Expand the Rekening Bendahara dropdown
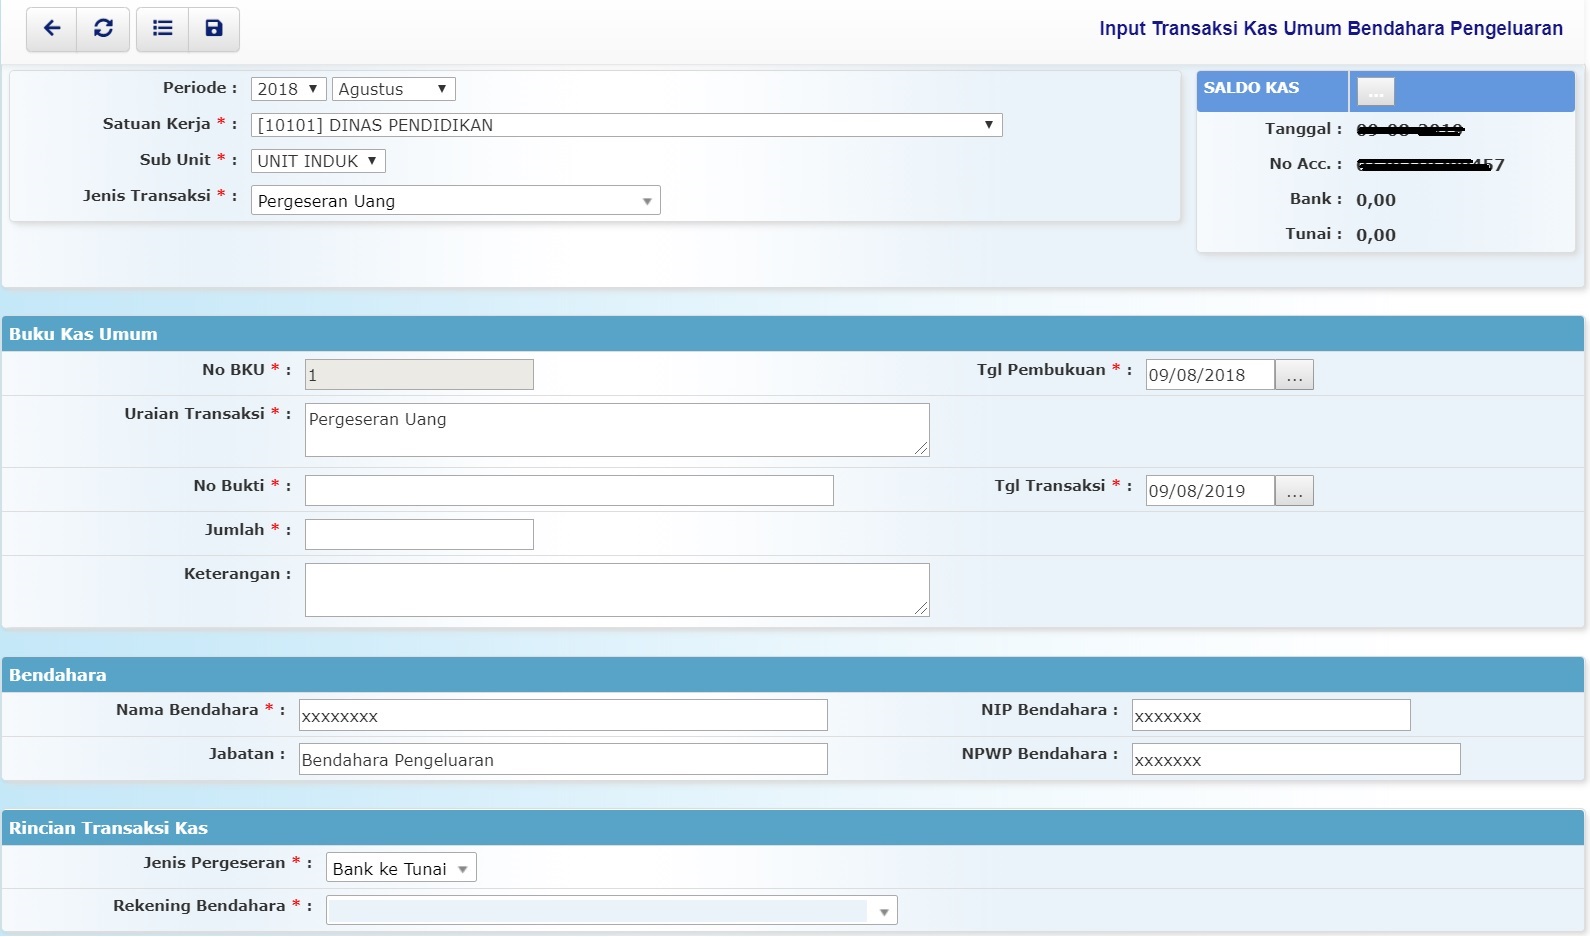The image size is (1590, 937). tap(611, 910)
